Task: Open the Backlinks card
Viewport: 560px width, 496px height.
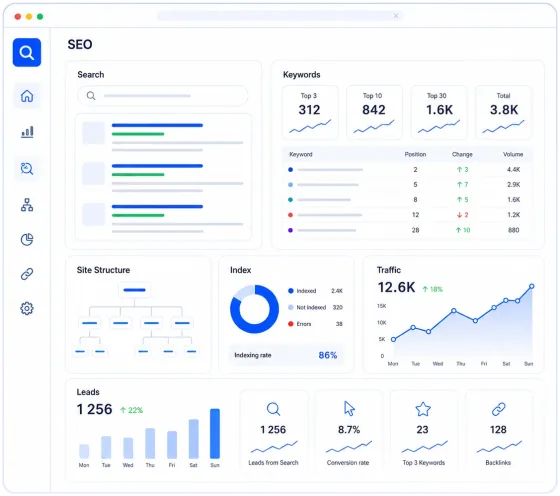Action: (499, 431)
